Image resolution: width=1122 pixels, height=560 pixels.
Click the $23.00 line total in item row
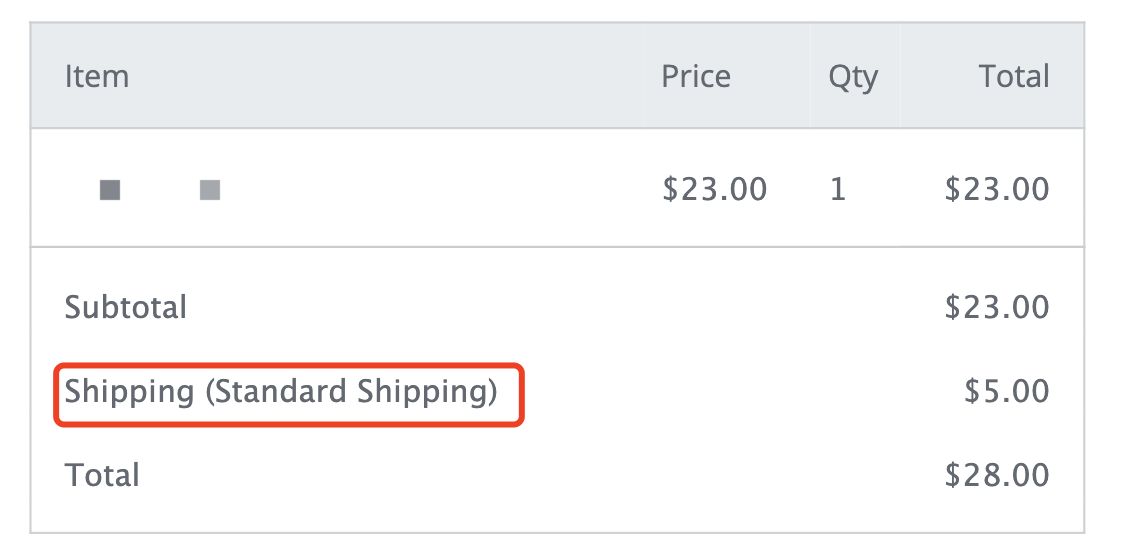[x=997, y=190]
